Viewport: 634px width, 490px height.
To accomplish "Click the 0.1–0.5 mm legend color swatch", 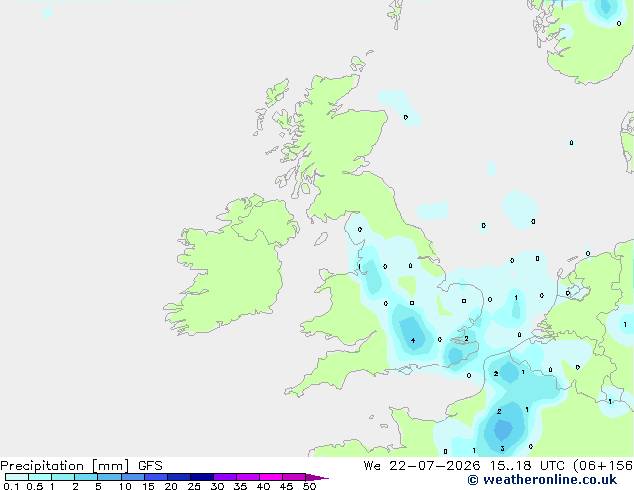I will point(17,477).
